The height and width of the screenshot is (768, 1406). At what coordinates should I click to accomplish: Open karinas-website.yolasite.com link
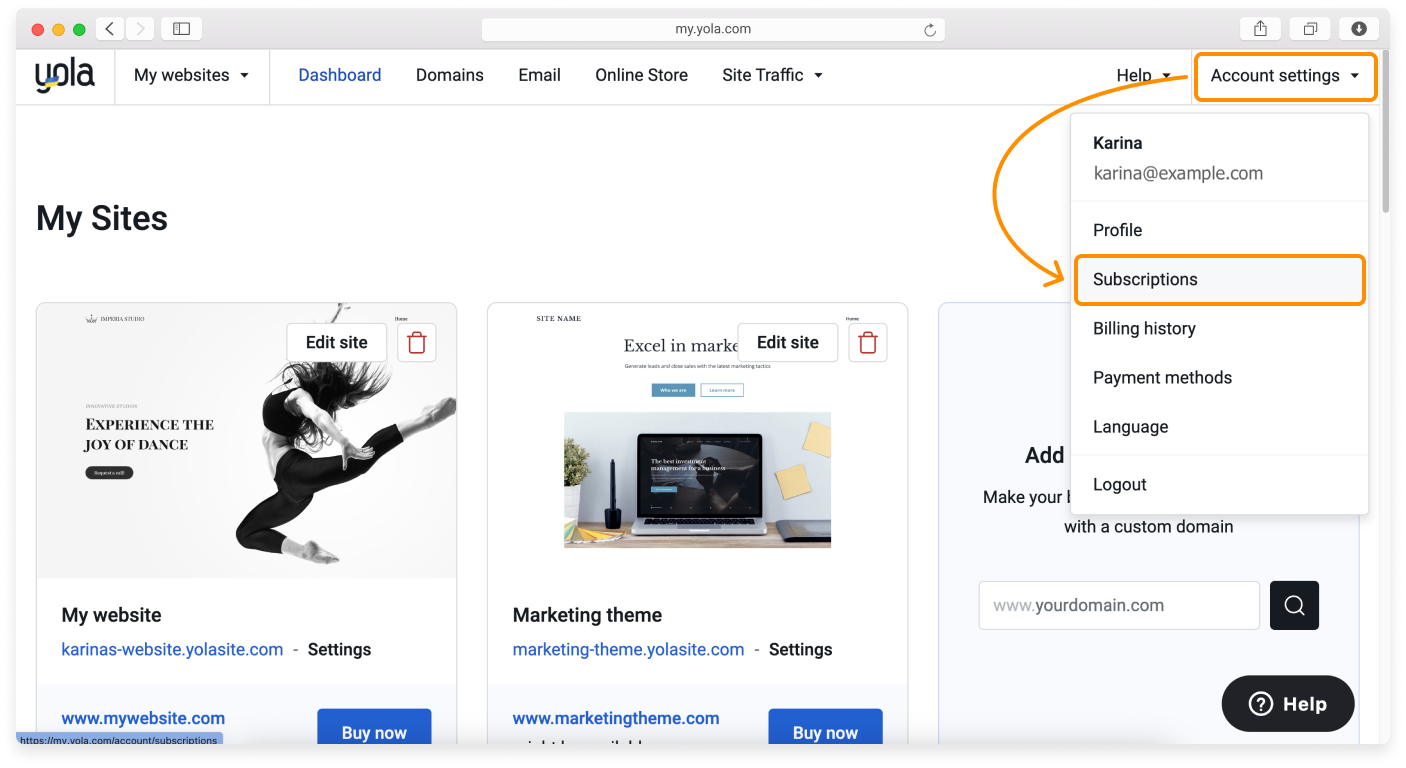tap(172, 649)
